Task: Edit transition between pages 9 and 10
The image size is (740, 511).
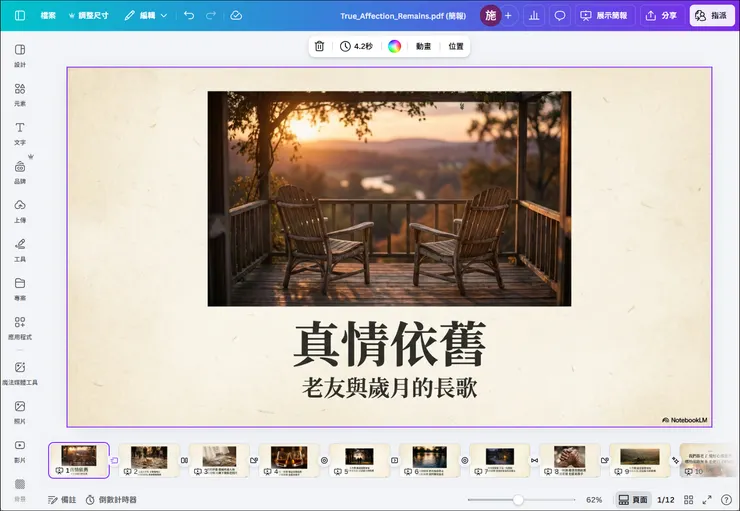Action: point(675,460)
